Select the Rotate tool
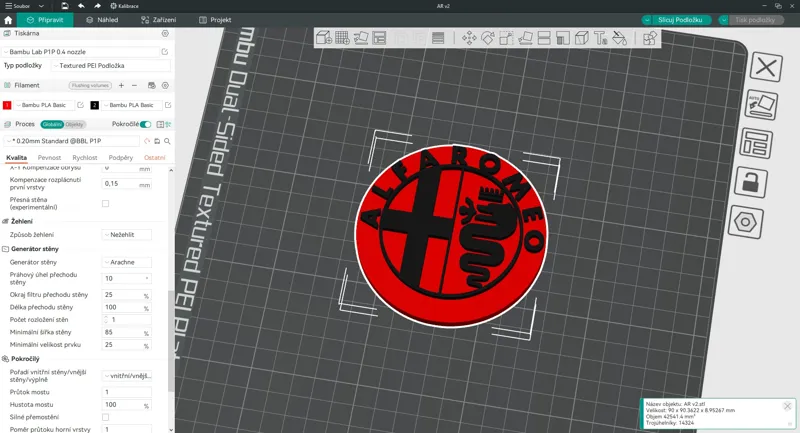Screen dimensions: 800x433 (x=488, y=38)
